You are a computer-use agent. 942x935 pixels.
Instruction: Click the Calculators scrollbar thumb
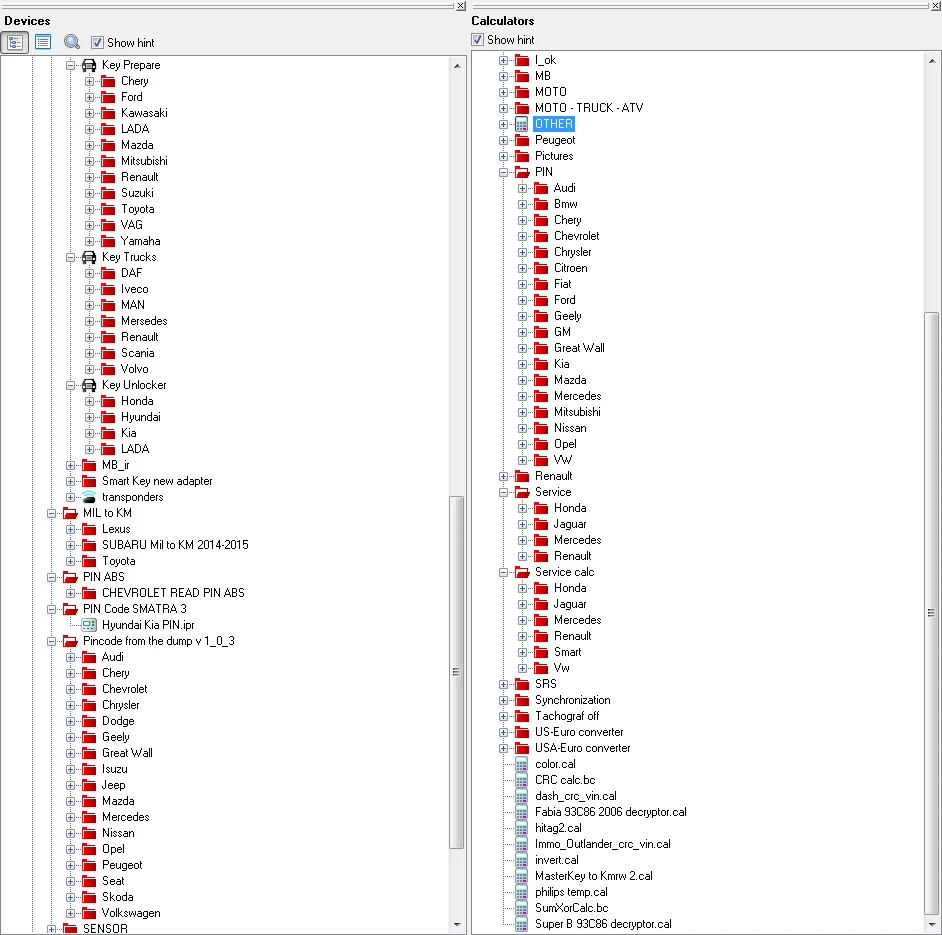(x=931, y=612)
